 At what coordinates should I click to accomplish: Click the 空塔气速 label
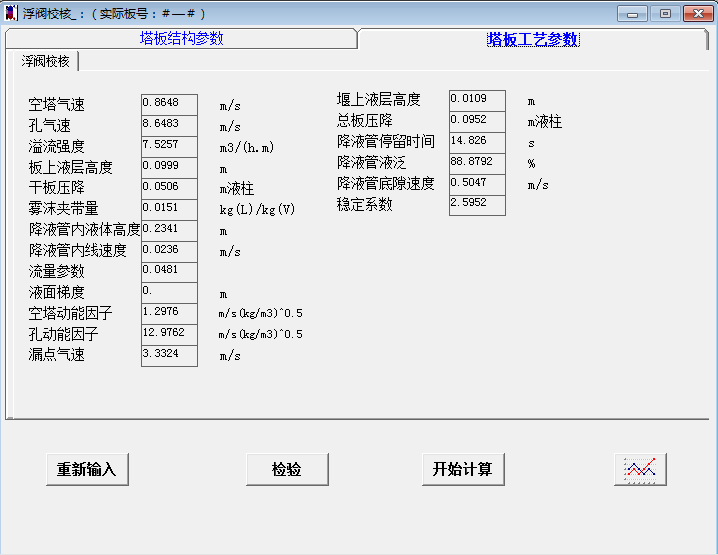click(x=56, y=105)
